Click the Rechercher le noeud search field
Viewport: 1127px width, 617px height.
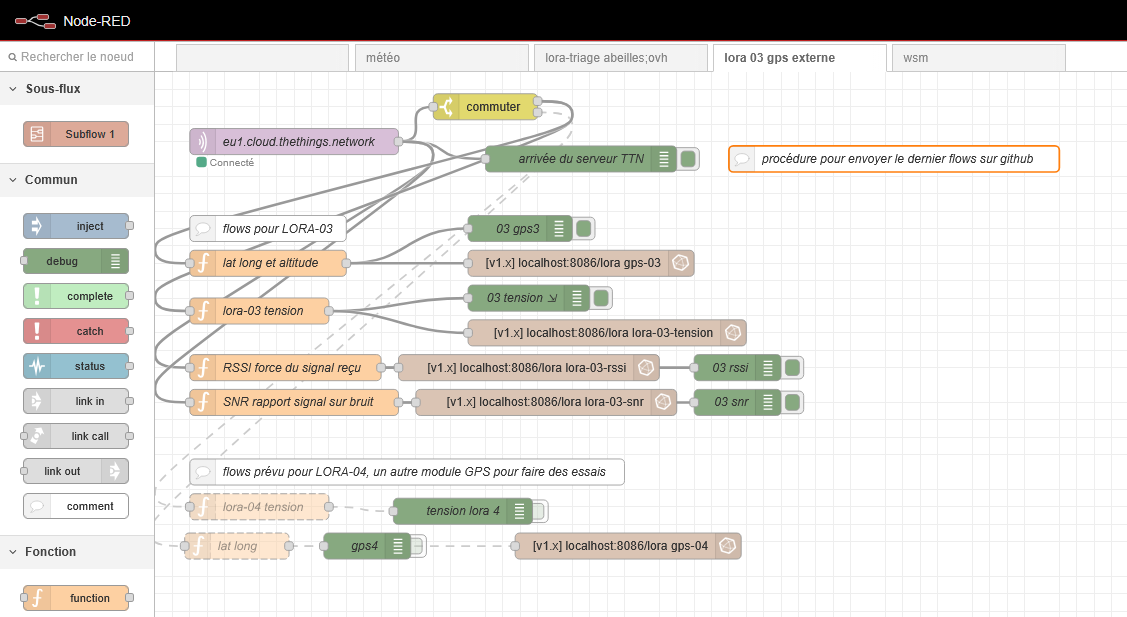click(x=80, y=57)
